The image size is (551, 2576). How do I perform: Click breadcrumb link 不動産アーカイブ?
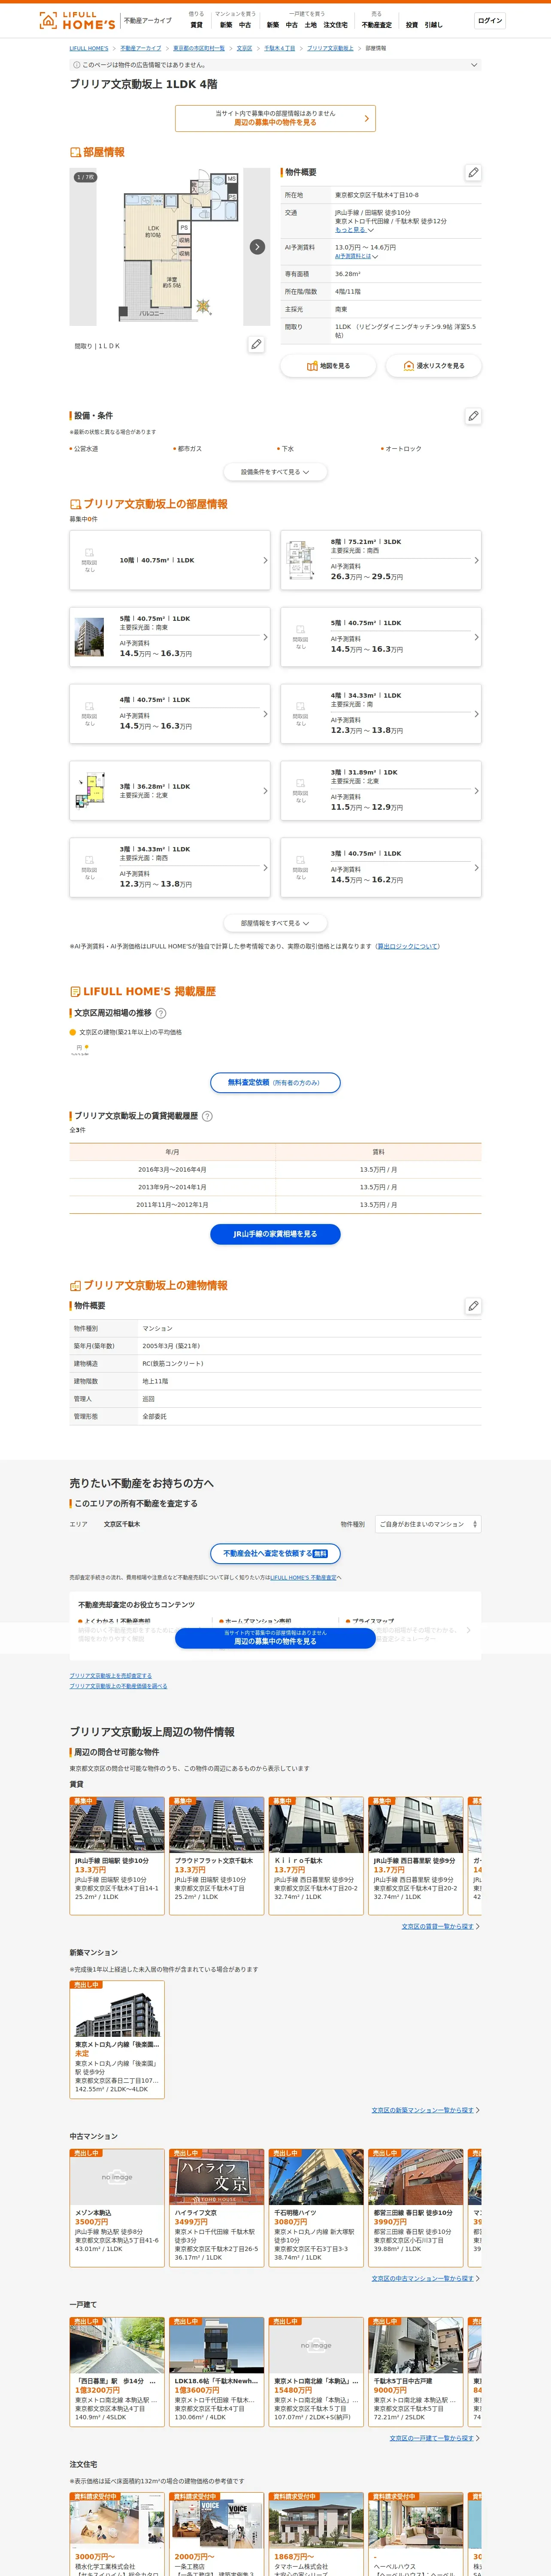point(141,48)
